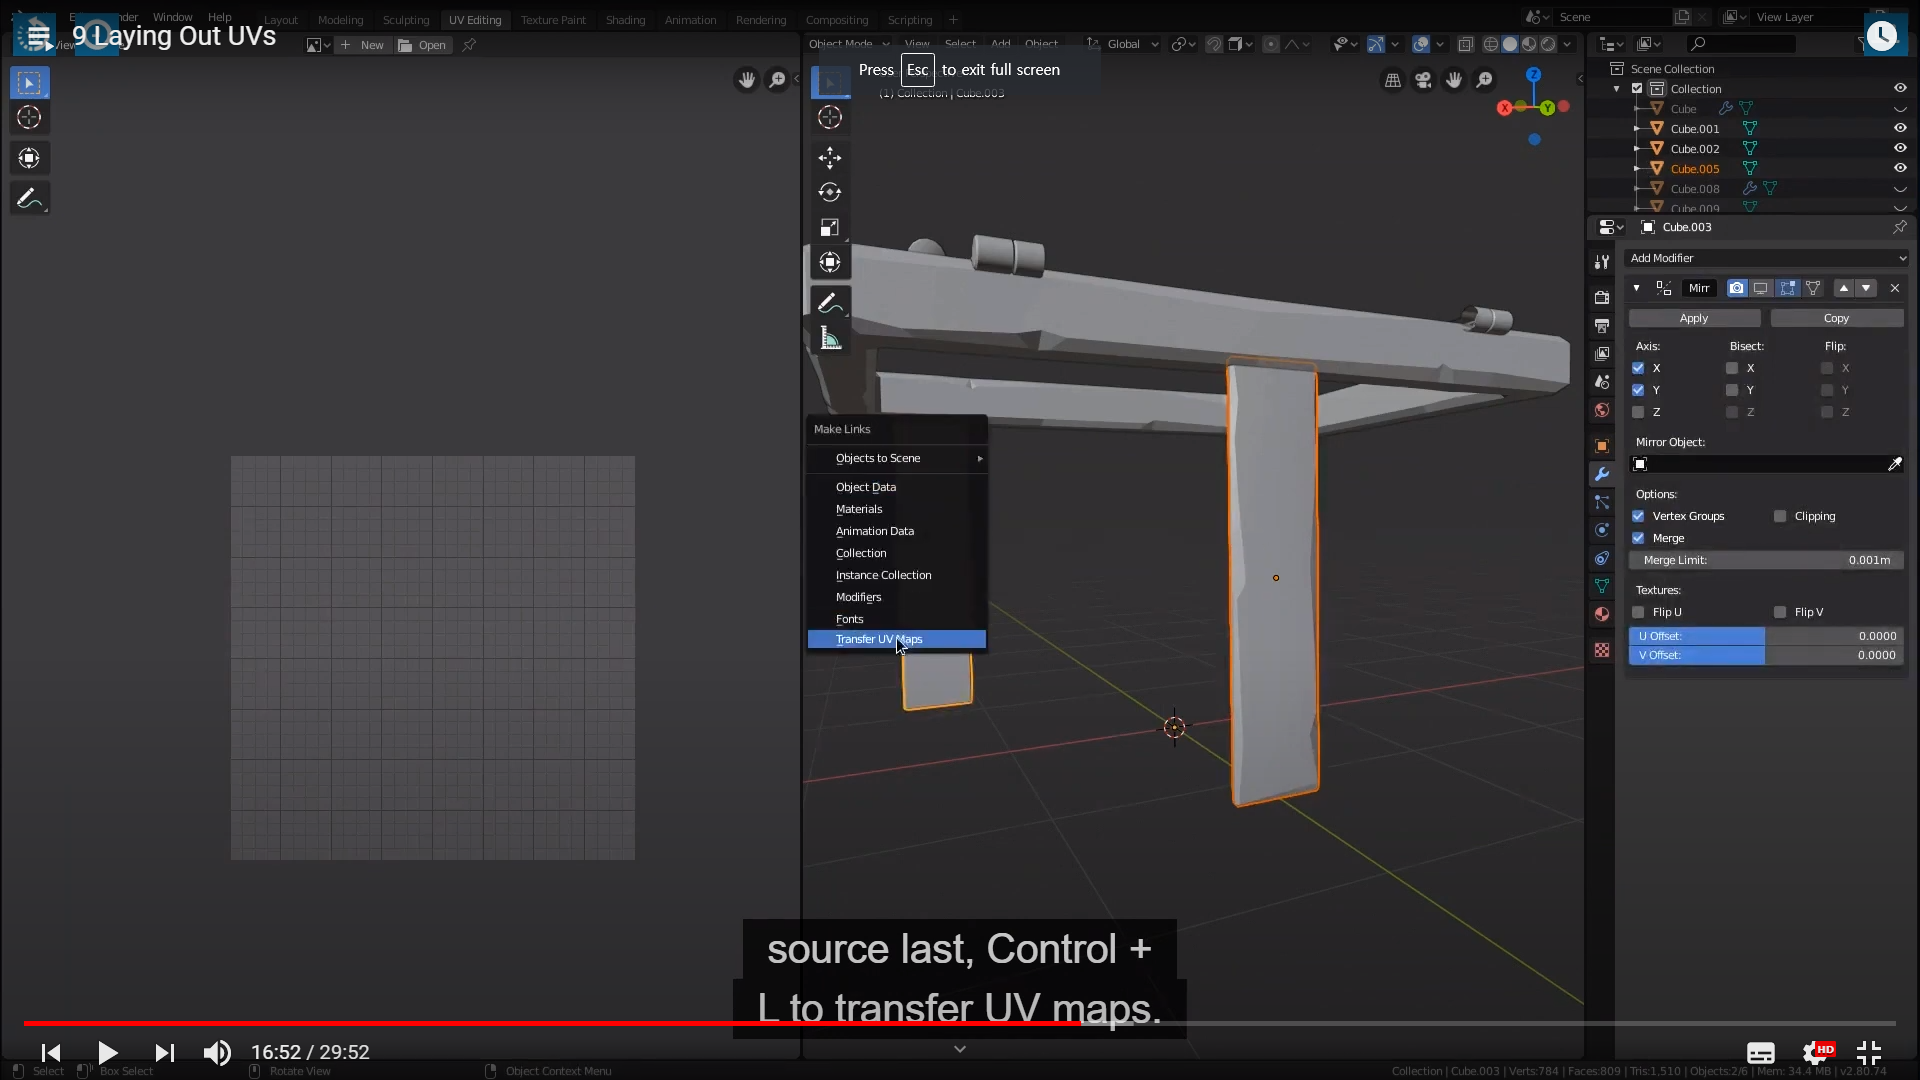The height and width of the screenshot is (1080, 1920).
Task: Click the Copy modifier button
Action: point(1836,318)
